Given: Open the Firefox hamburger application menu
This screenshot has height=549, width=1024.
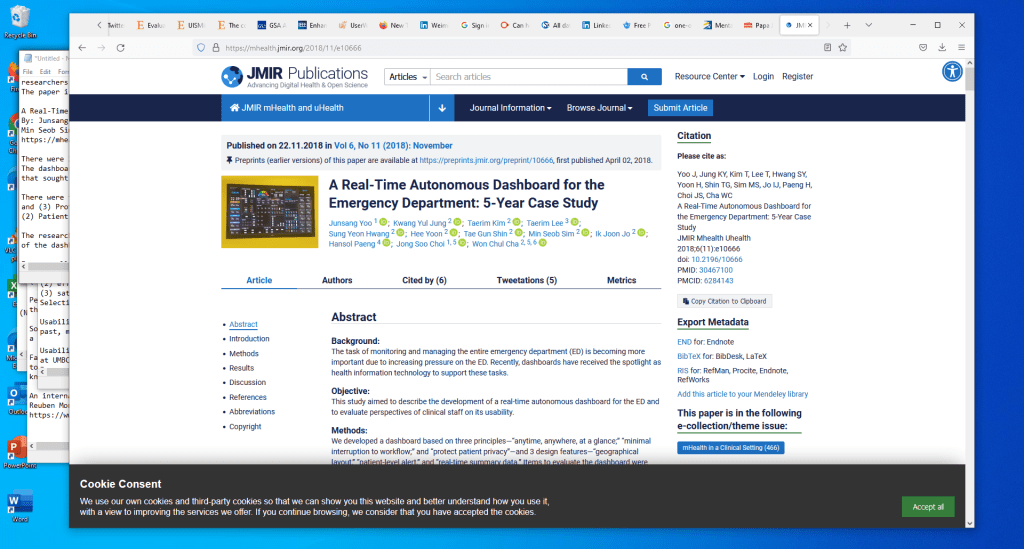Looking at the screenshot, I should [x=961, y=47].
